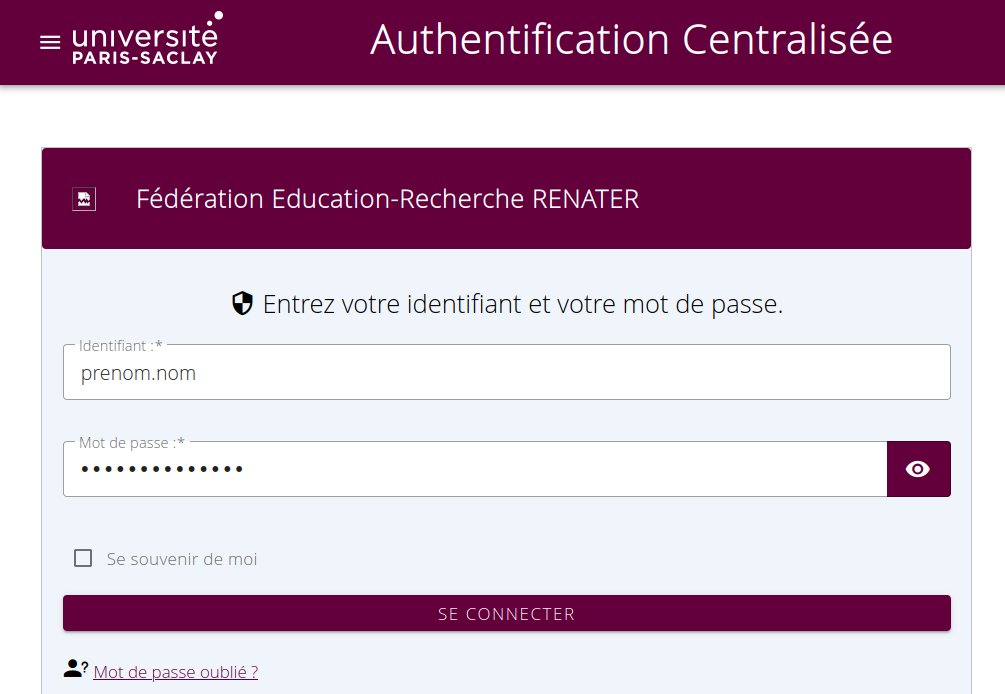
Task: Show password using the eye icon
Action: click(x=918, y=469)
